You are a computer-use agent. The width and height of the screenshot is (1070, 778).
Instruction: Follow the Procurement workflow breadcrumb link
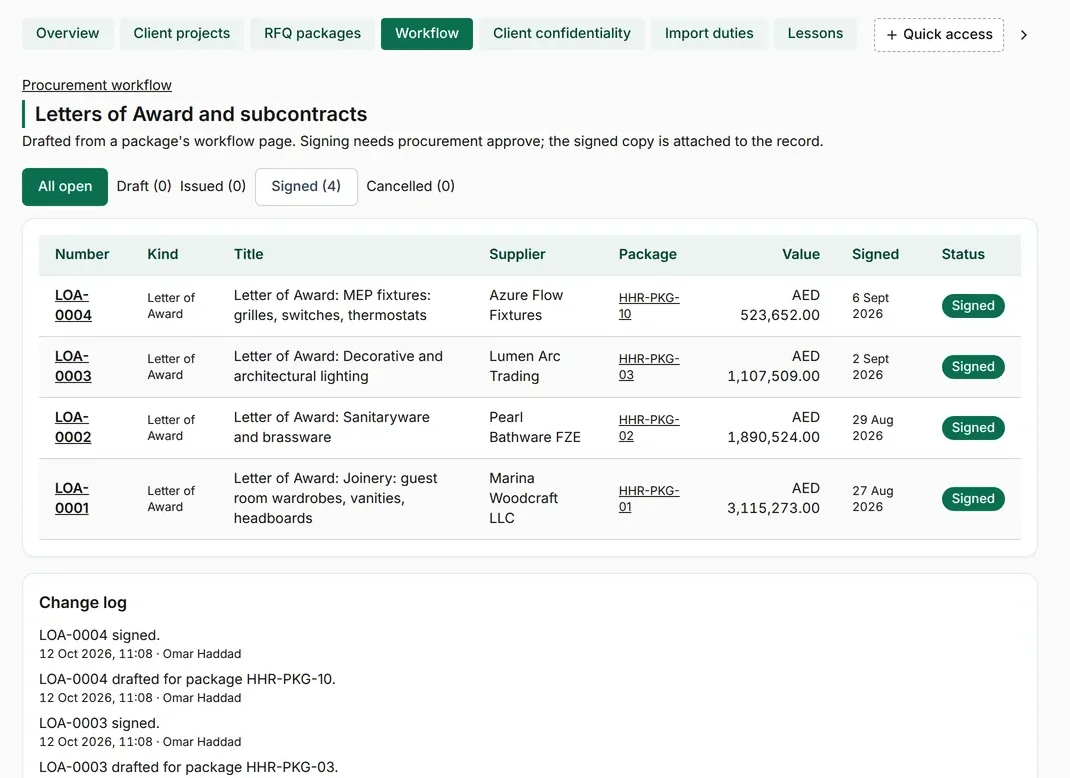(97, 85)
